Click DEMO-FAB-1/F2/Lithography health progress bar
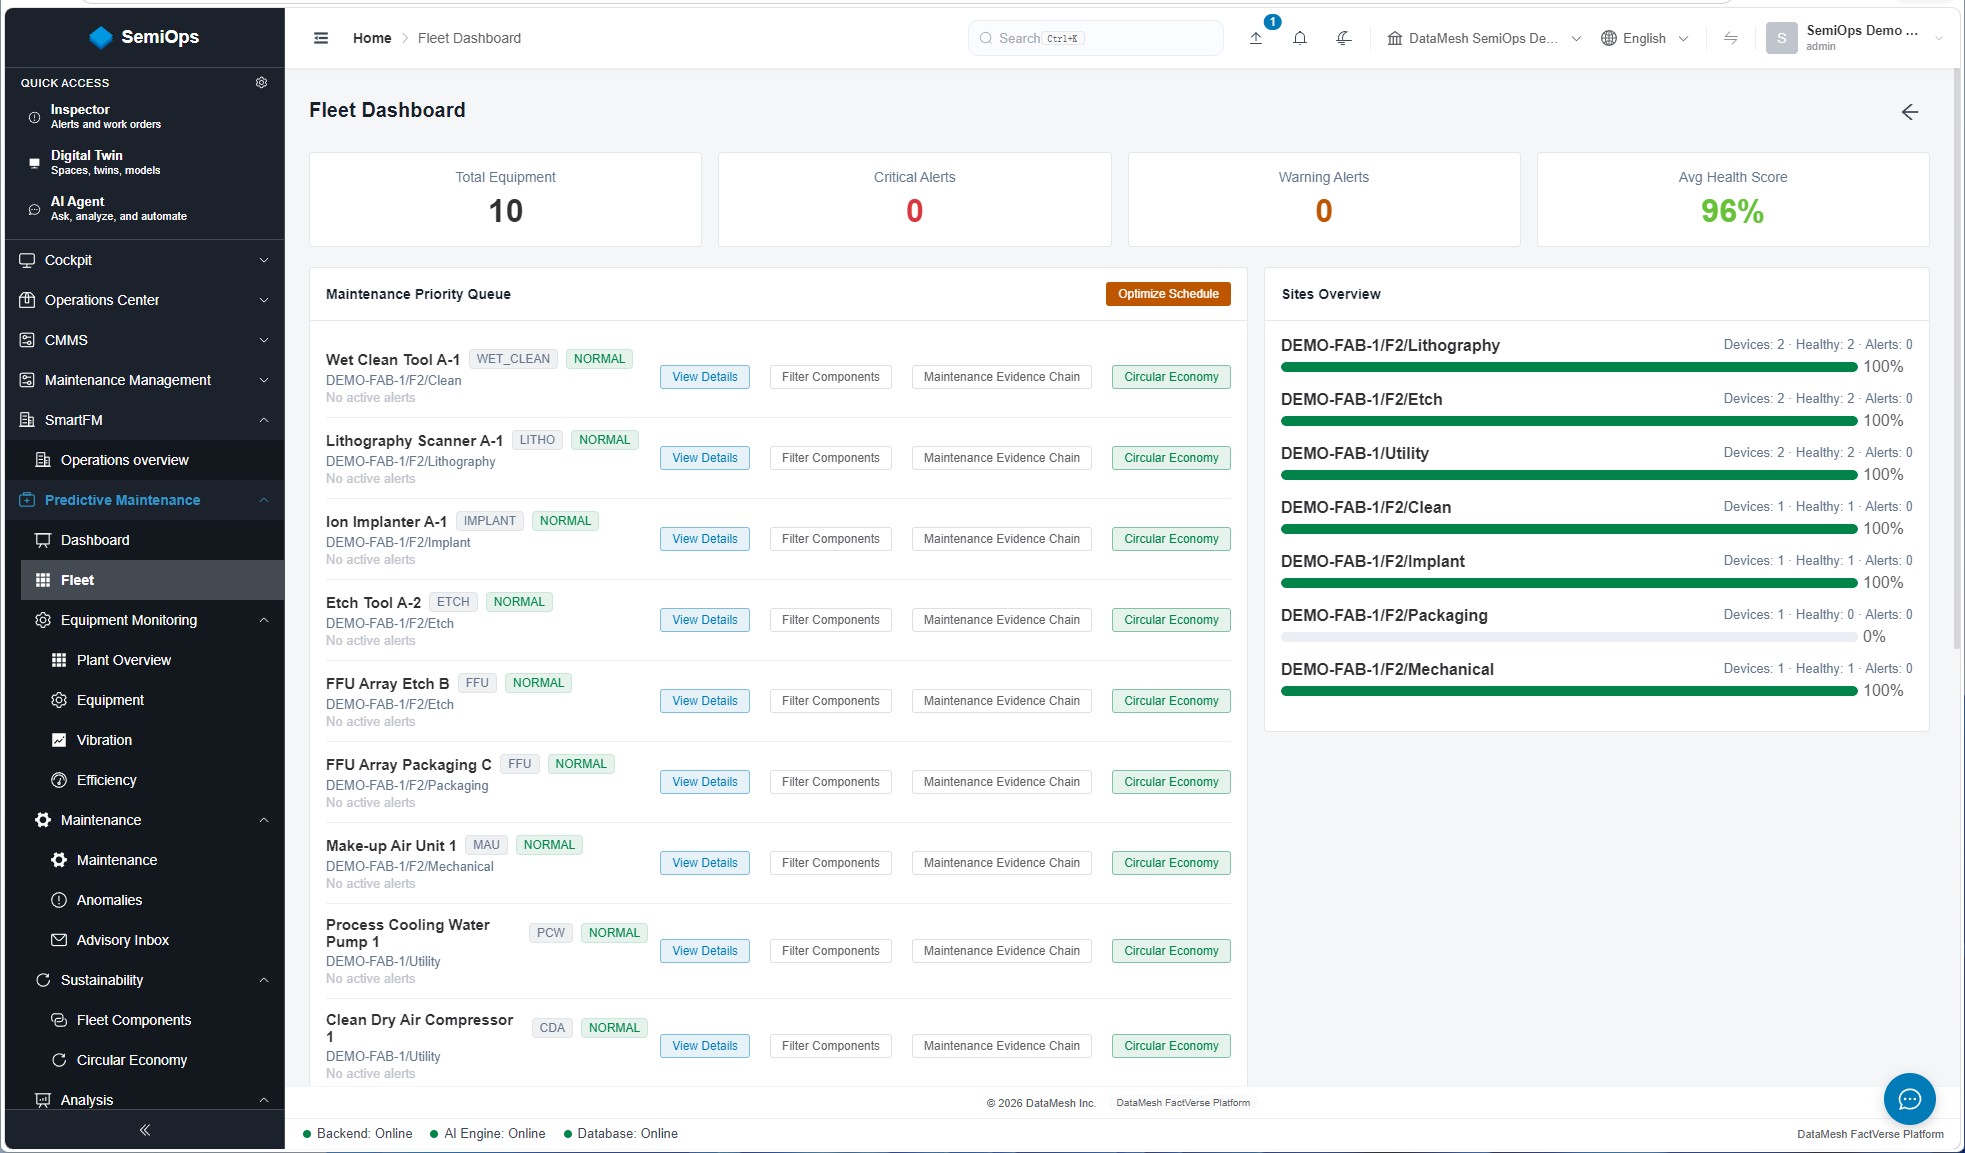This screenshot has height=1153, width=1965. coord(1569,367)
